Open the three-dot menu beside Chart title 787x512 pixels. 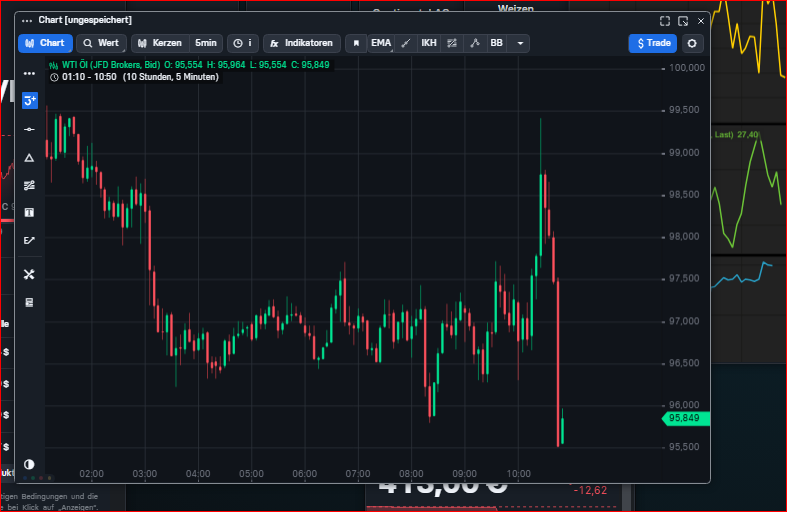(x=27, y=20)
